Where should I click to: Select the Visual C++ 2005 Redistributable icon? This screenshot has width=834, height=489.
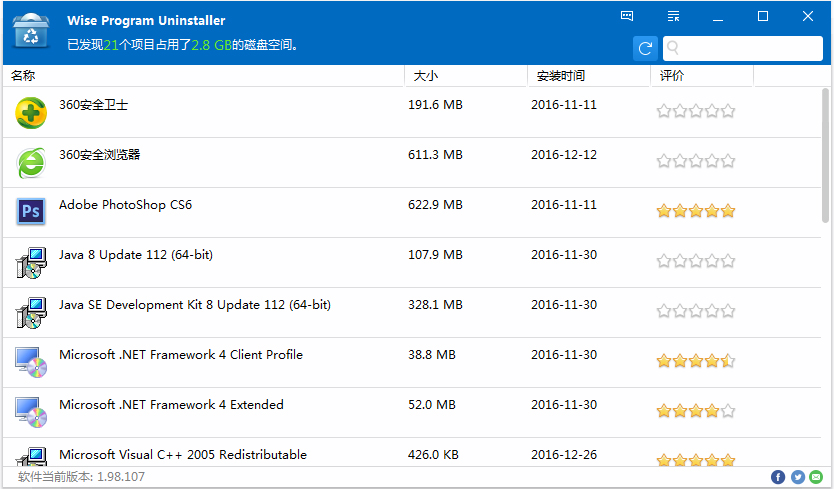pyautogui.click(x=31, y=457)
